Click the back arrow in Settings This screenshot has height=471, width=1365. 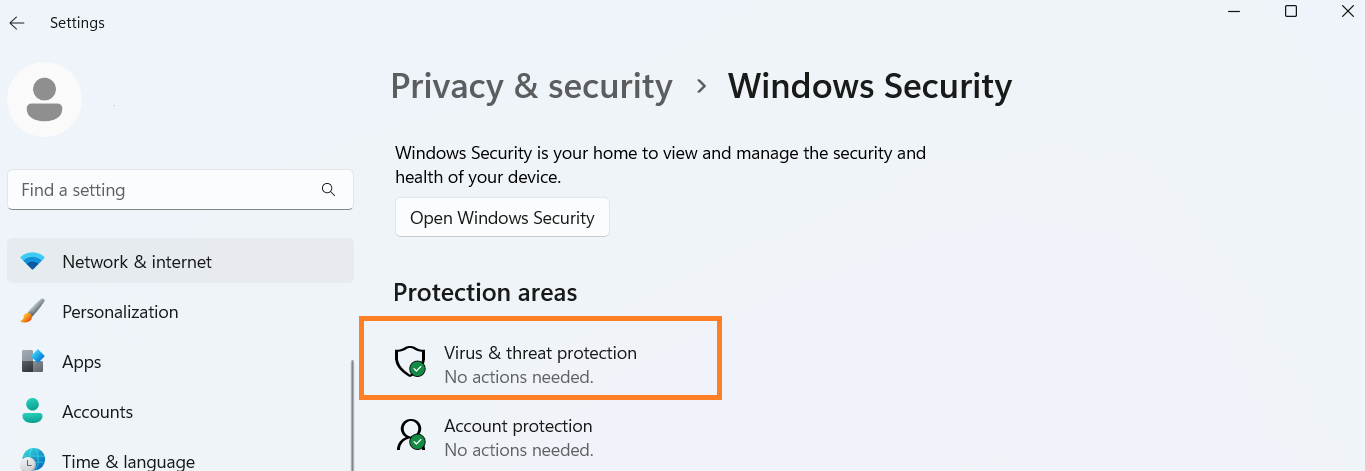point(17,22)
